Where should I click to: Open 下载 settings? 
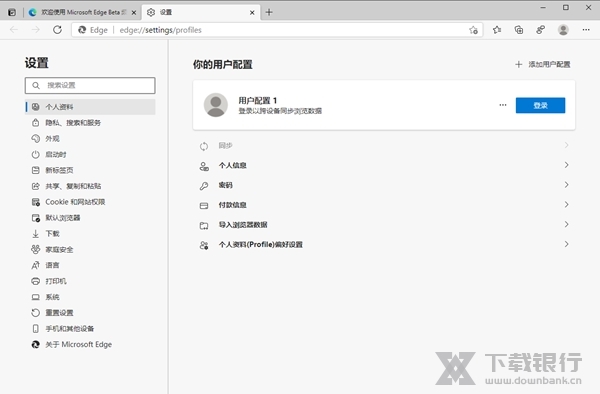coord(90,234)
